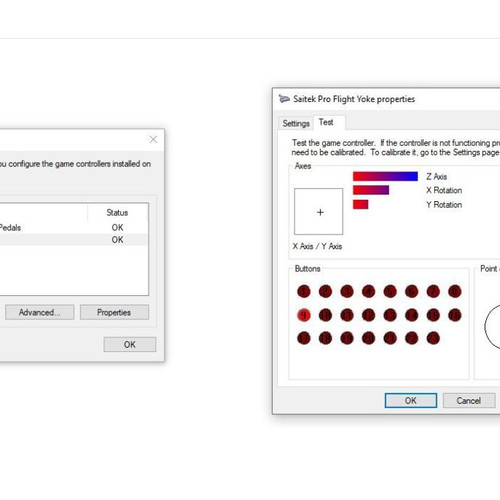Click button indicator 8 in the first row
This screenshot has width=500, height=500.
455,291
